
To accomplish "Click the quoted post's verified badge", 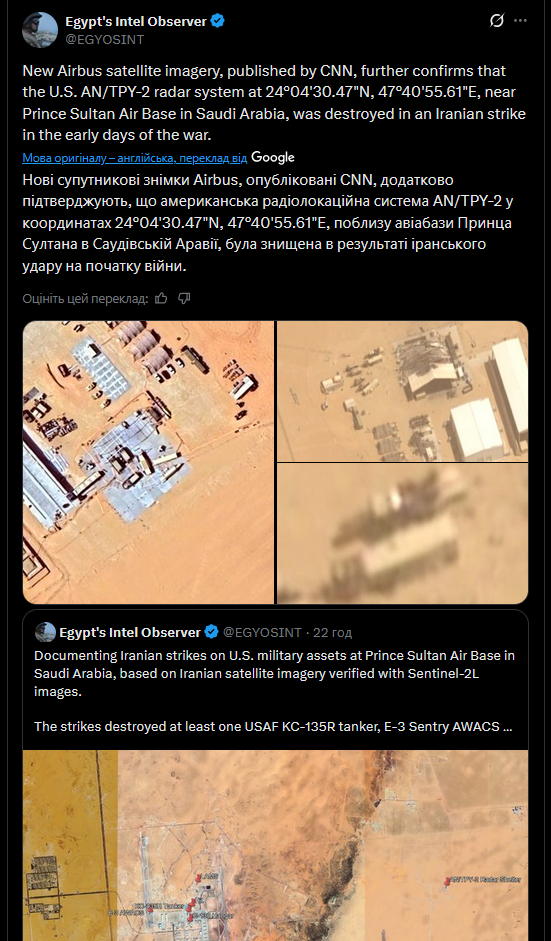I will pos(211,632).
